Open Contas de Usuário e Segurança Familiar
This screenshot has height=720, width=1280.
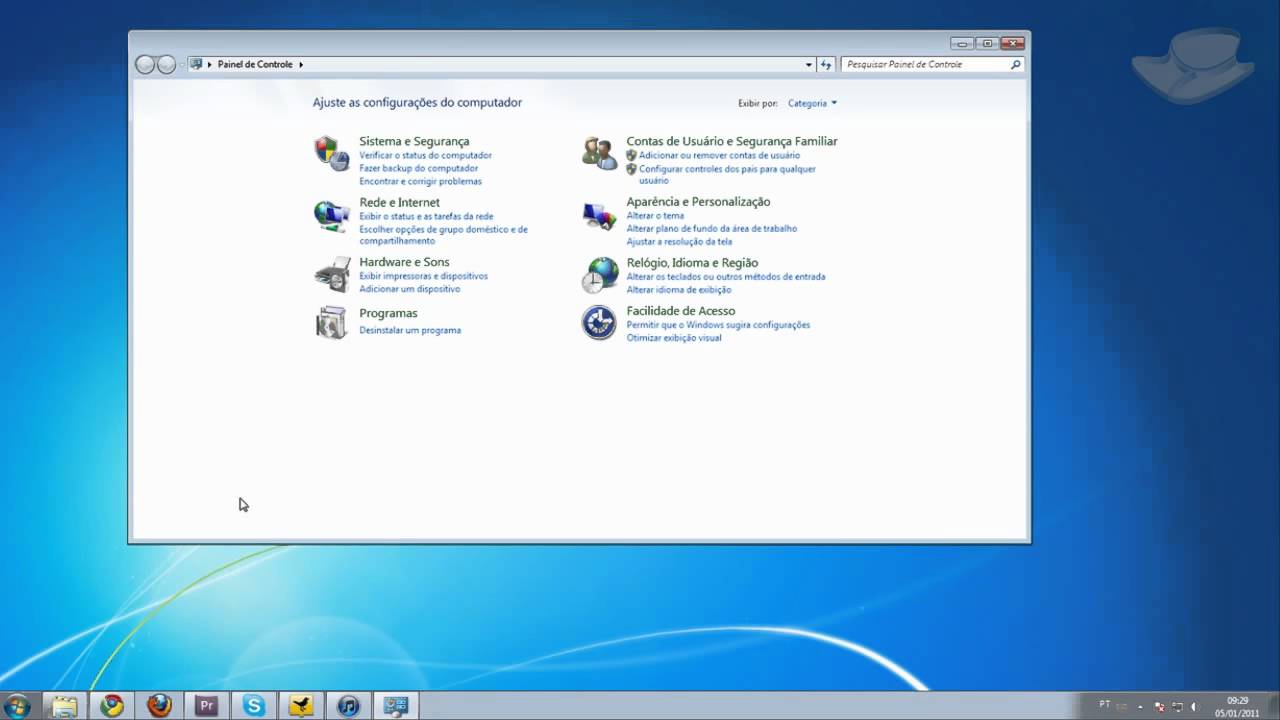[x=732, y=141]
